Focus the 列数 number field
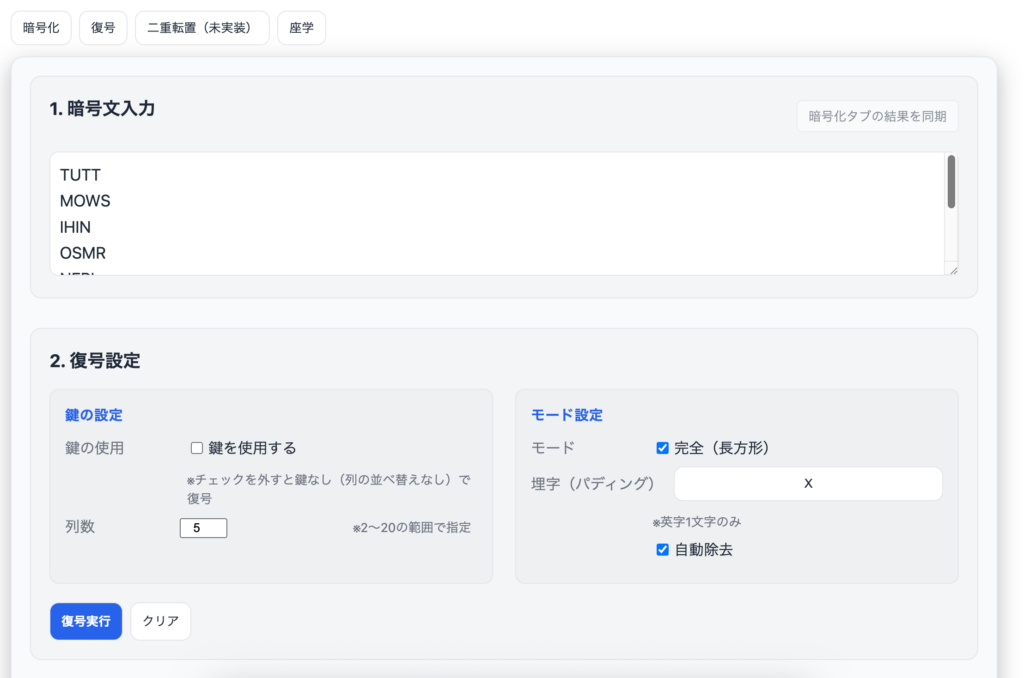This screenshot has width=1024, height=678. pyautogui.click(x=203, y=527)
